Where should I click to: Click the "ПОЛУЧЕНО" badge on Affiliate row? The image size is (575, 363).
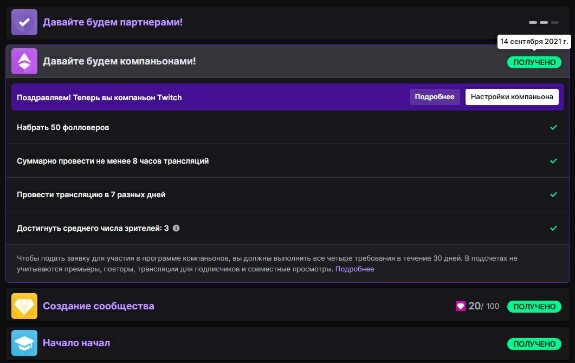tap(534, 62)
